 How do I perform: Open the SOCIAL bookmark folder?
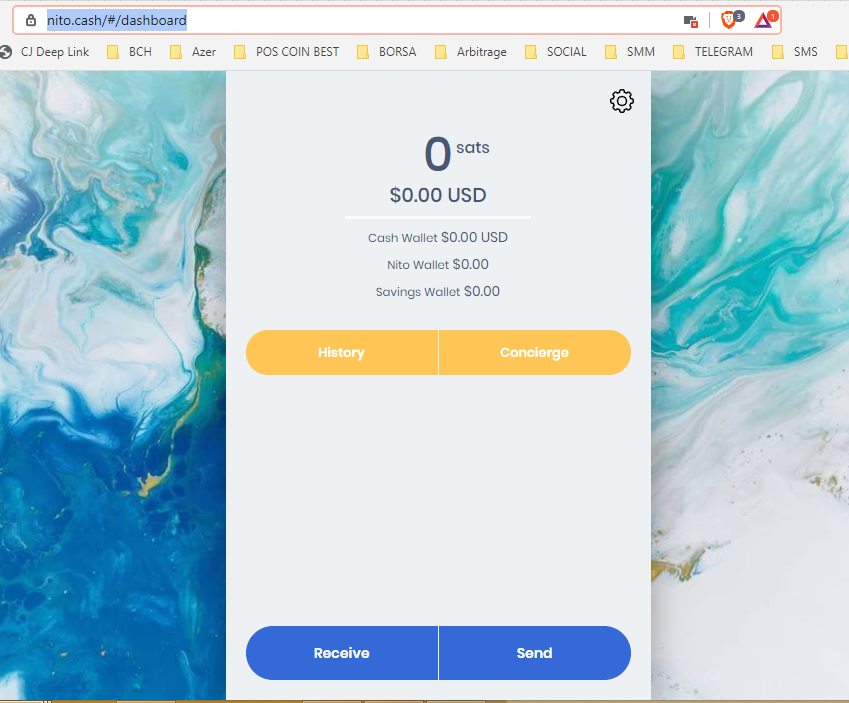[x=556, y=52]
